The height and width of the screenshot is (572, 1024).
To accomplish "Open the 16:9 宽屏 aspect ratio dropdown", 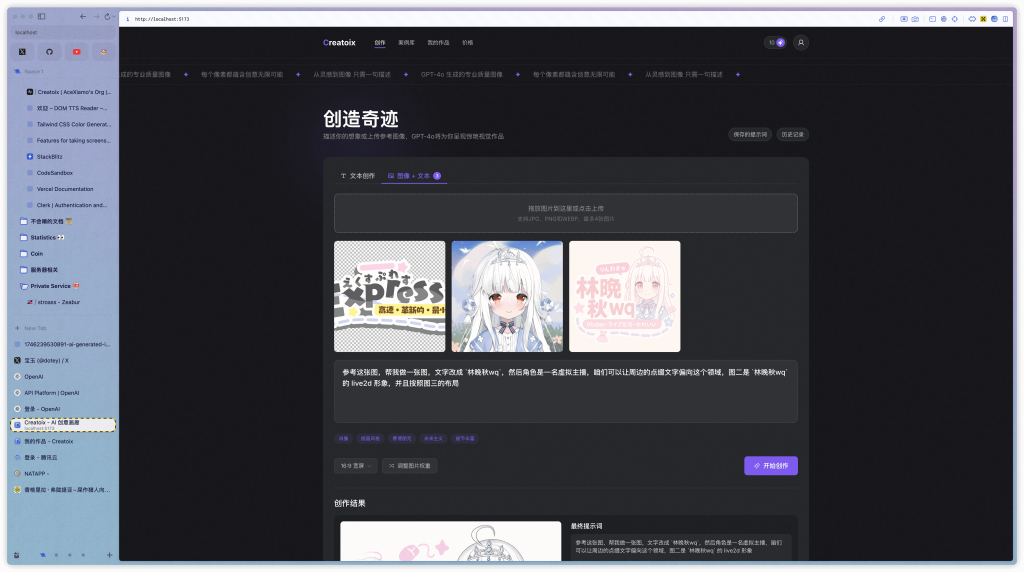I will 356,466.
